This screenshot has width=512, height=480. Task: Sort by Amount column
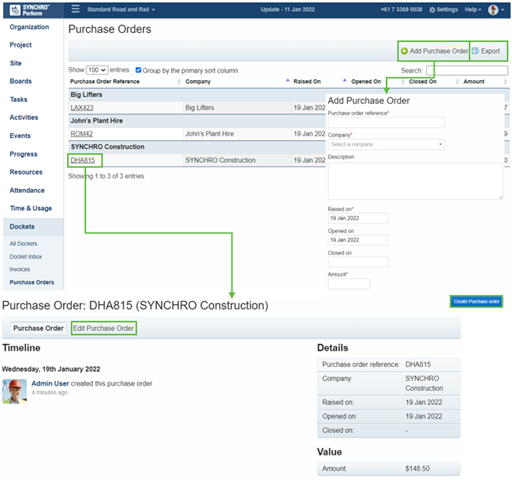(x=485, y=82)
